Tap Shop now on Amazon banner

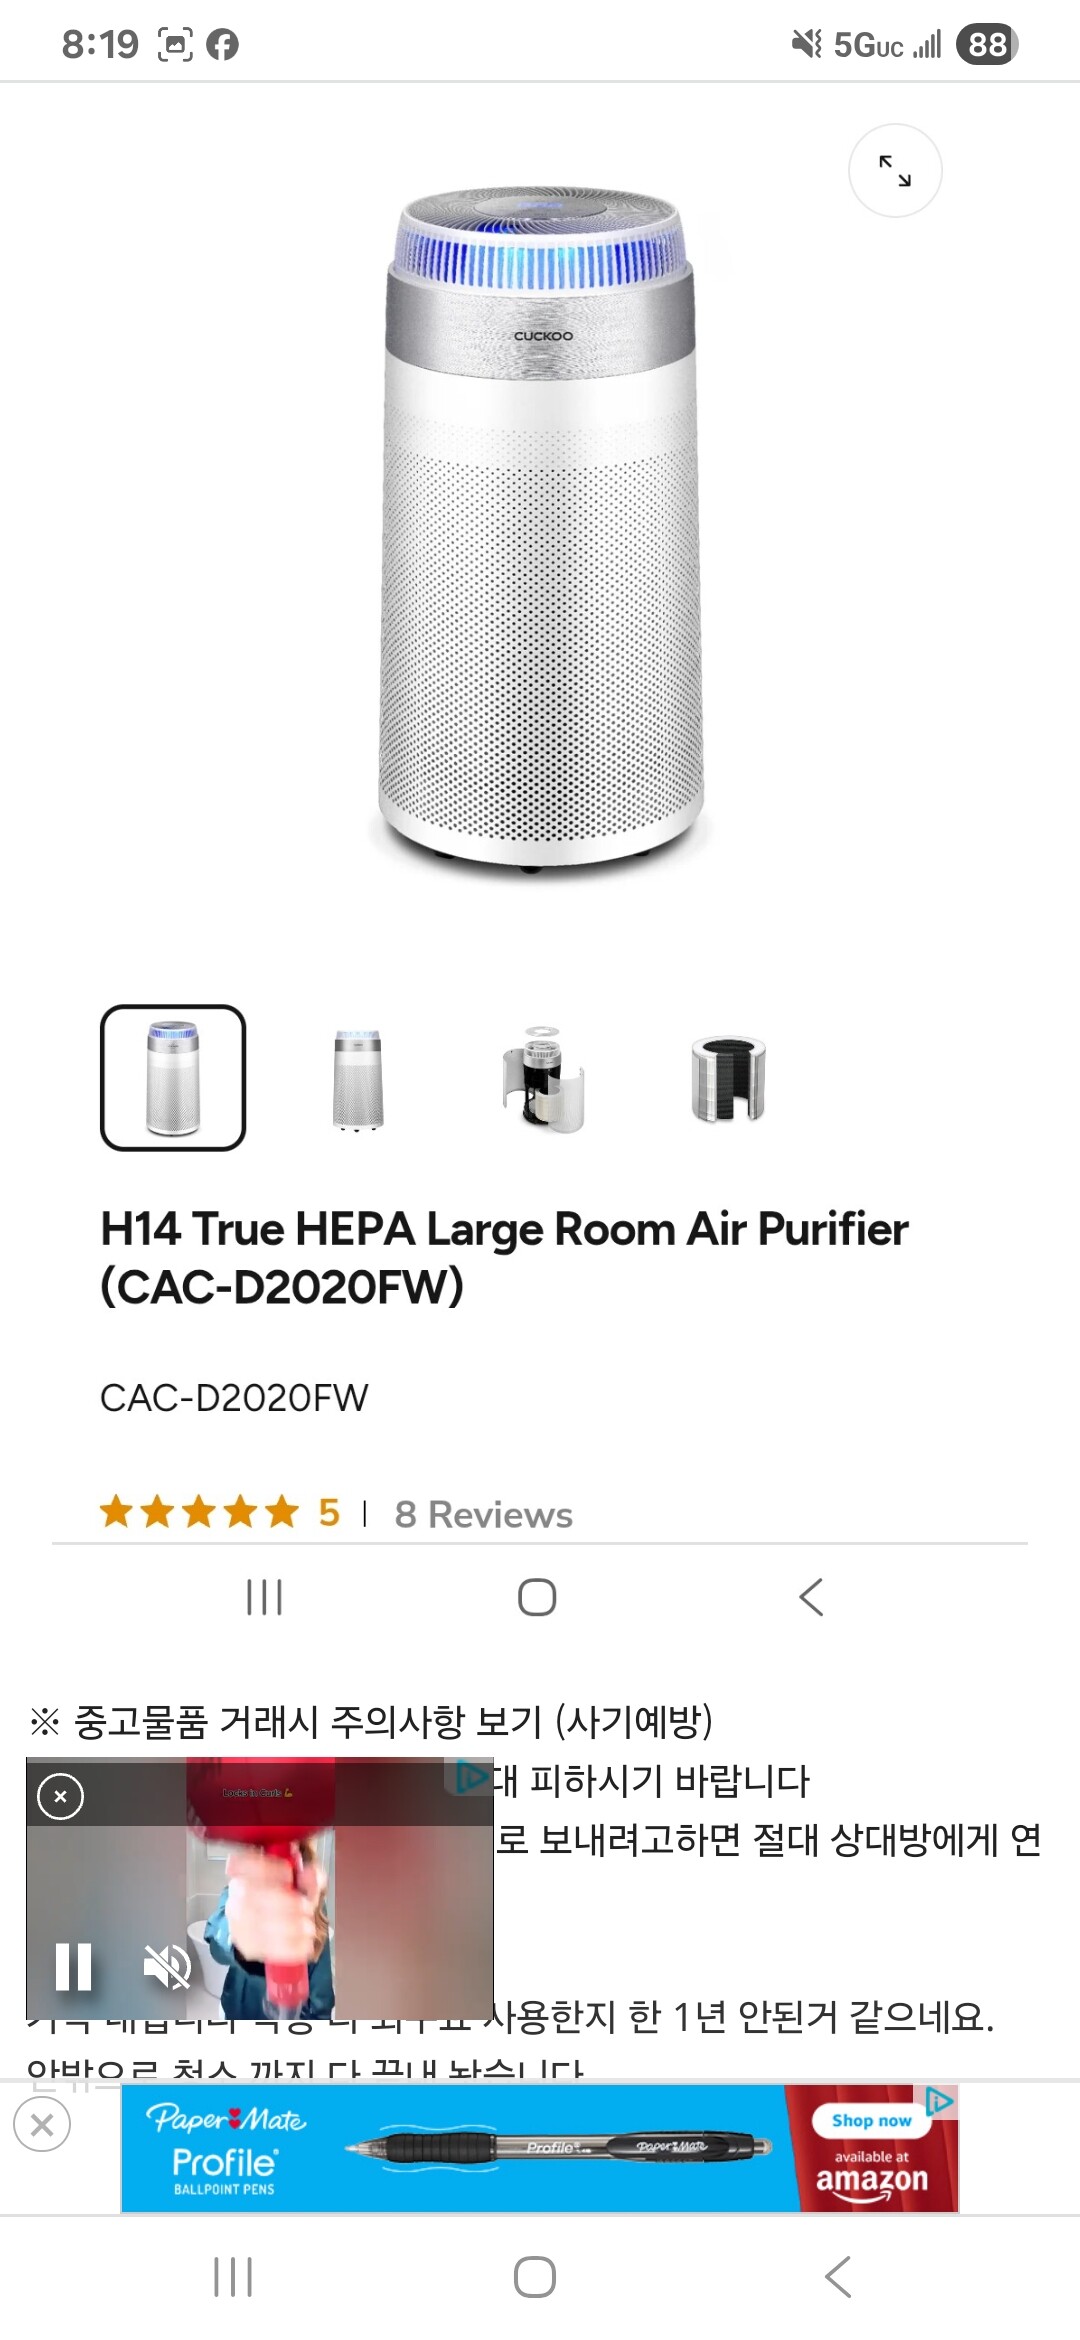(x=871, y=2121)
